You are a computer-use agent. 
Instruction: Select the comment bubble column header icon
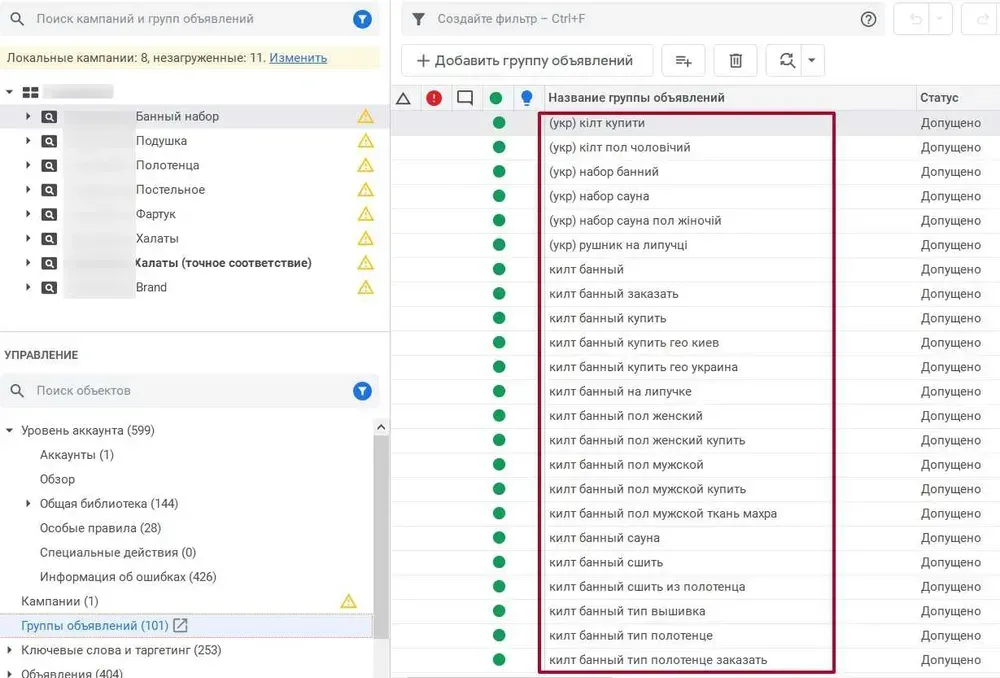coord(464,97)
